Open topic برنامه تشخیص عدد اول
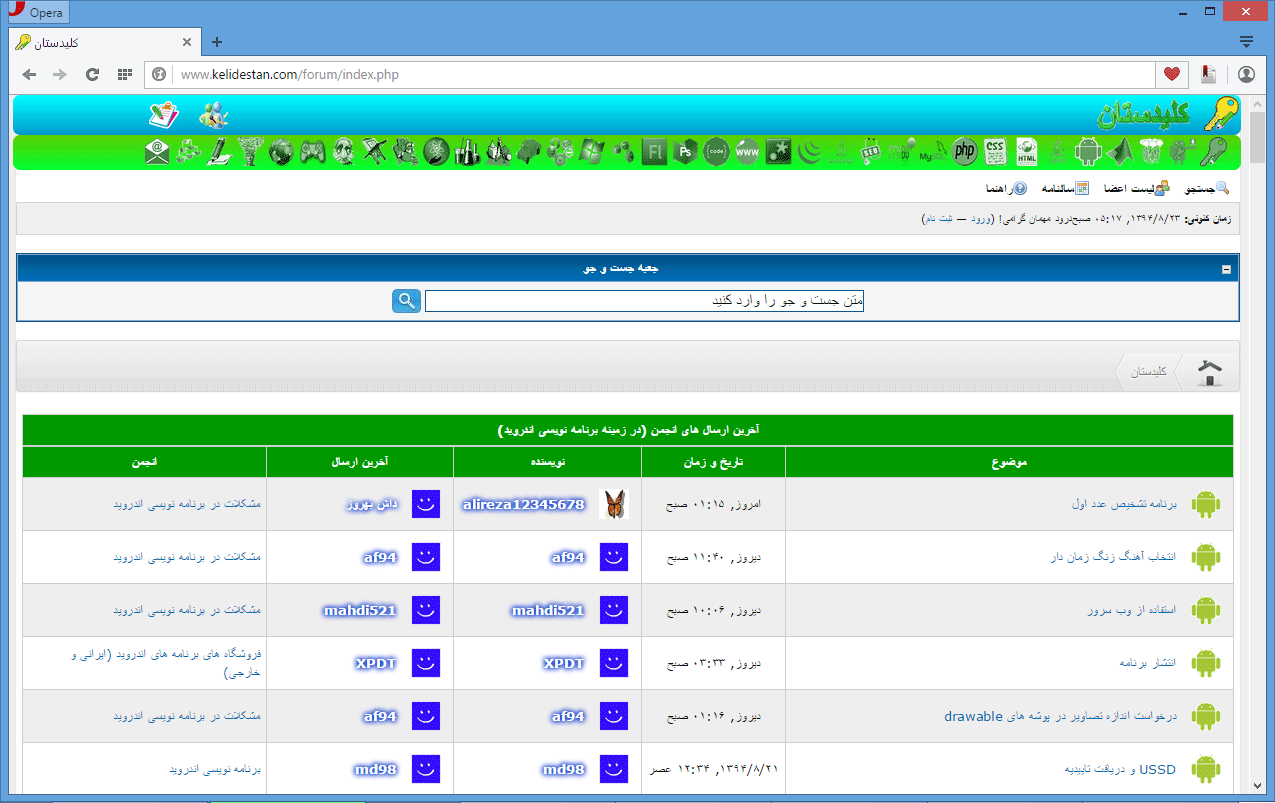 point(1124,504)
